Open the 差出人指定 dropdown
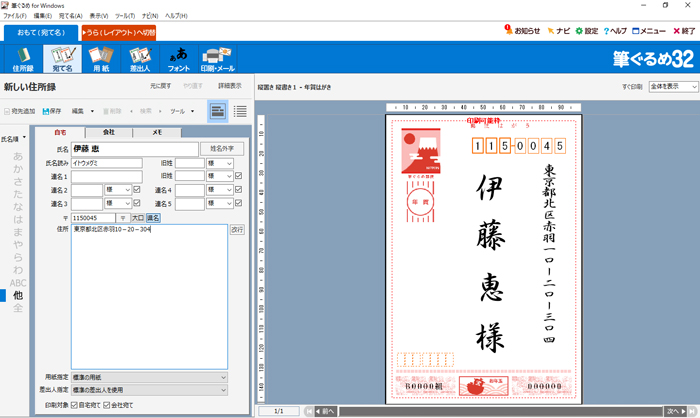Screen dimensions: 700x418 tap(149, 390)
